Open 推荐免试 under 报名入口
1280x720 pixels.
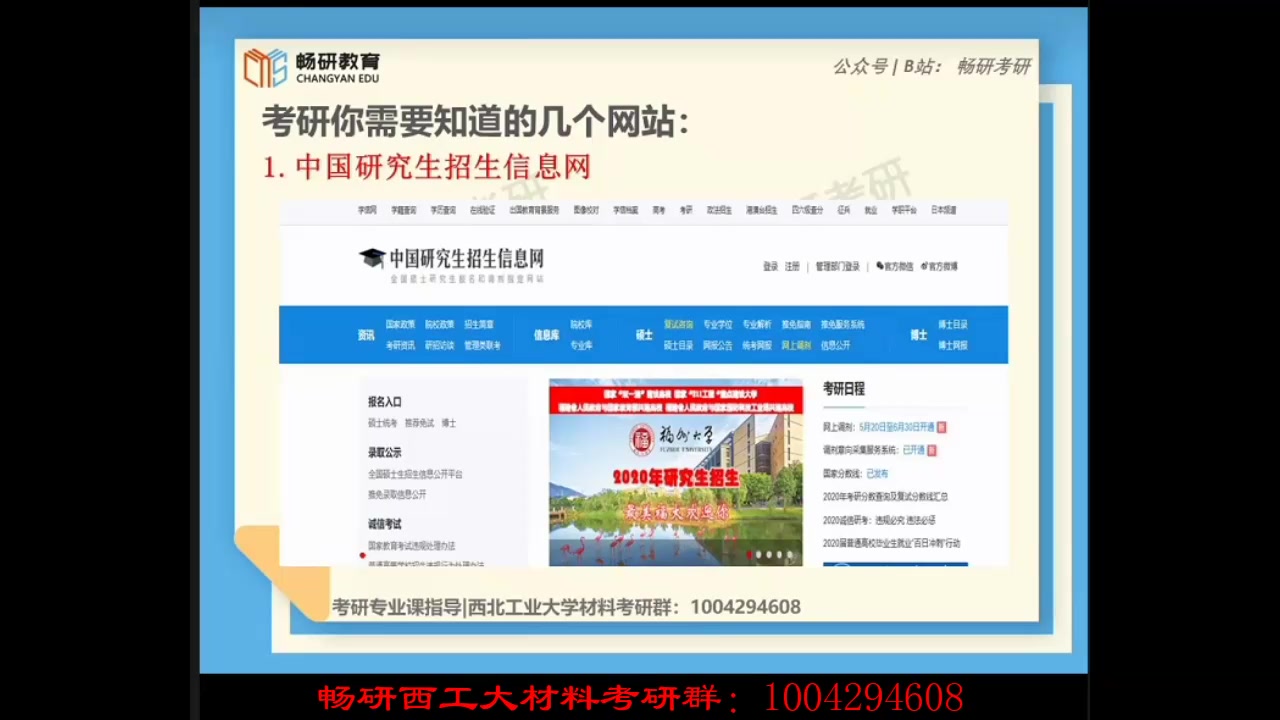[x=419, y=423]
